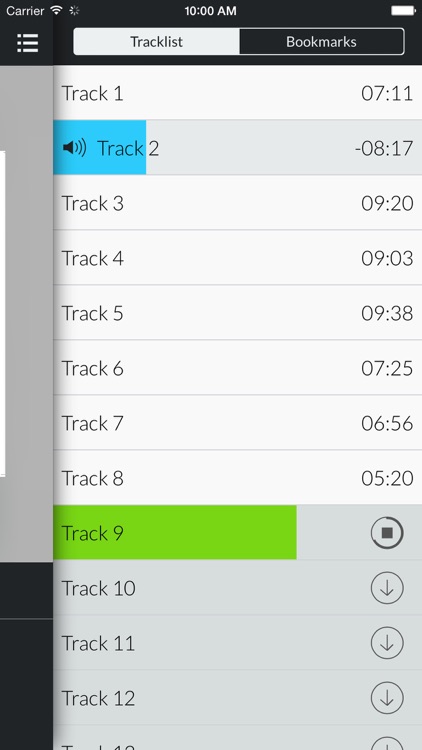Tap Track 7 duration 06:56

[387, 423]
